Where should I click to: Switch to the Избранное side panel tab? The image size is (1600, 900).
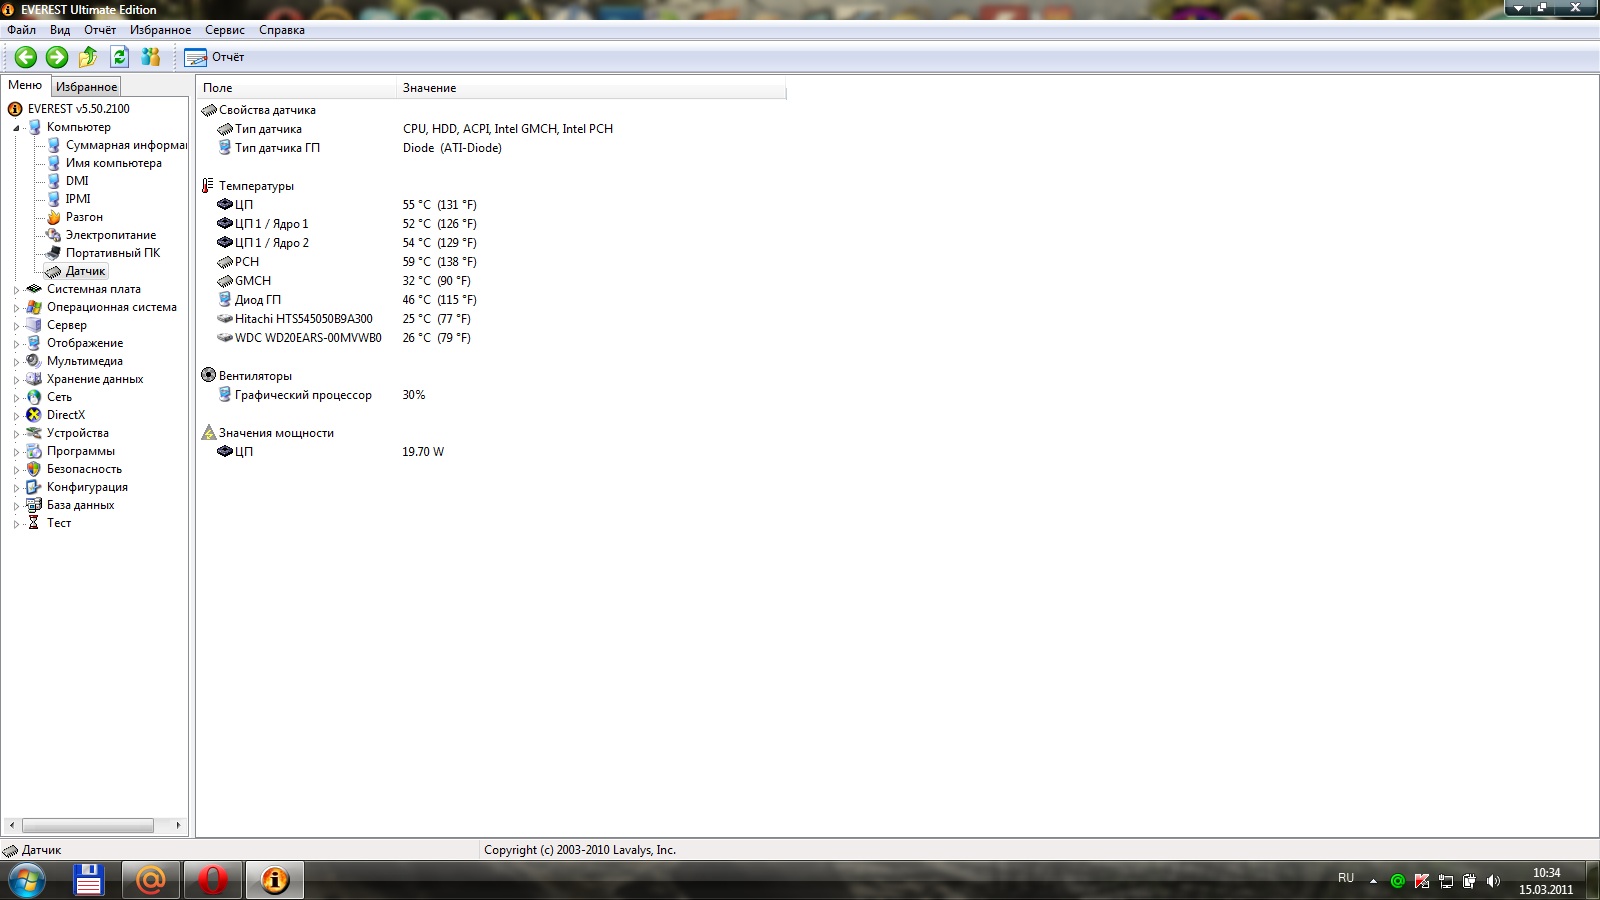coord(86,87)
